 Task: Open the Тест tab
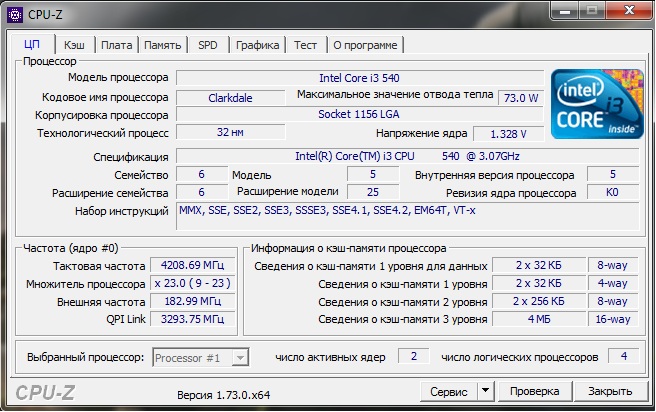click(305, 45)
